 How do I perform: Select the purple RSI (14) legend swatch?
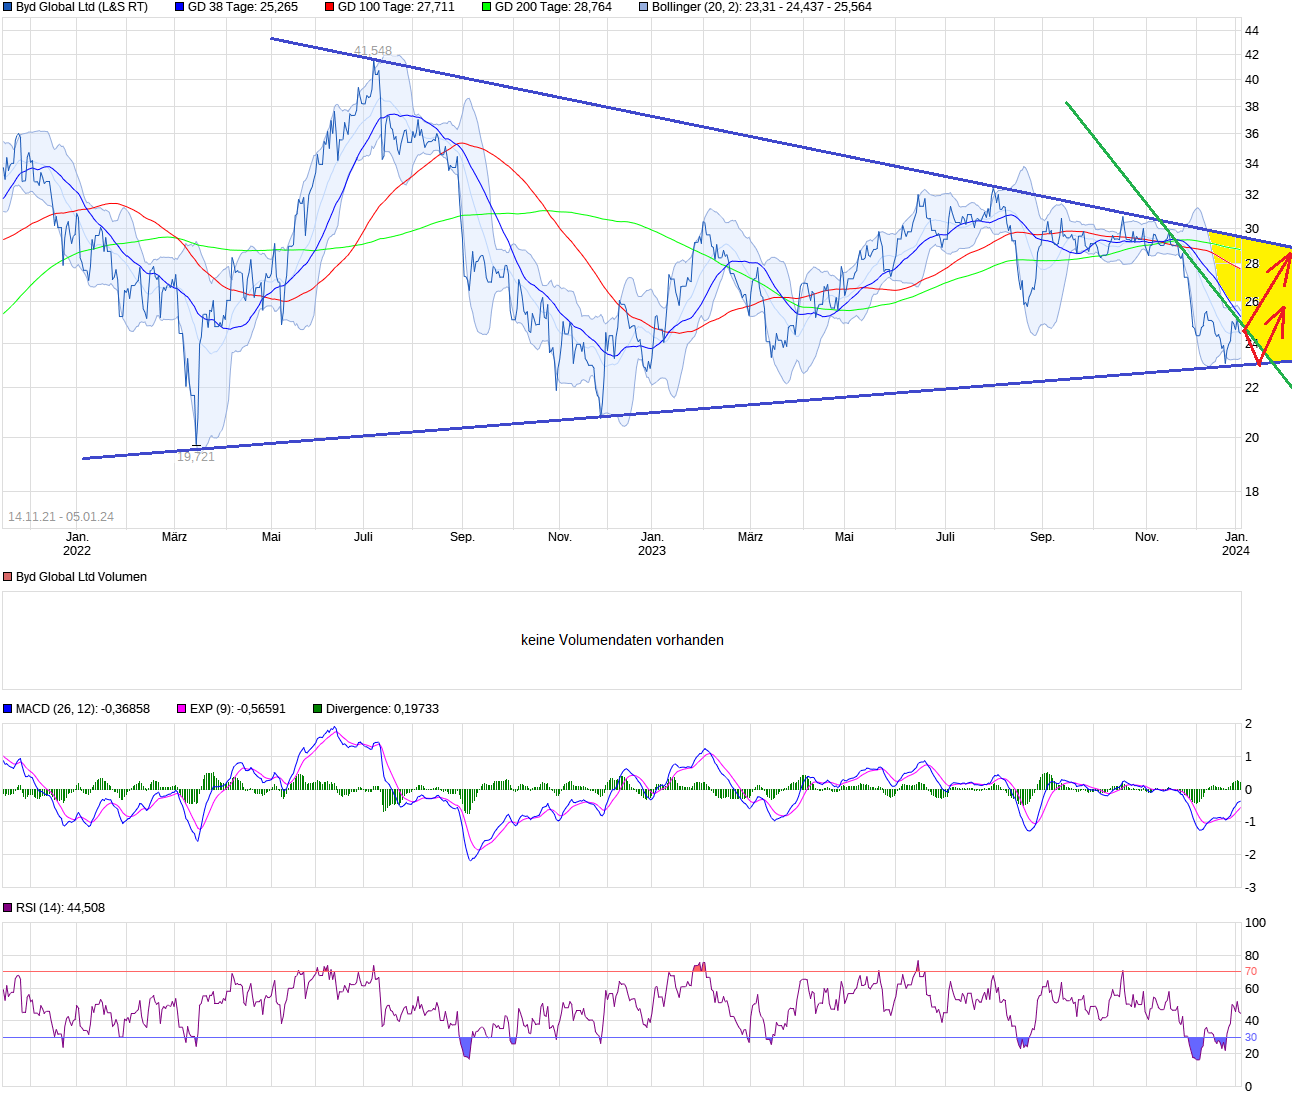coord(8,908)
